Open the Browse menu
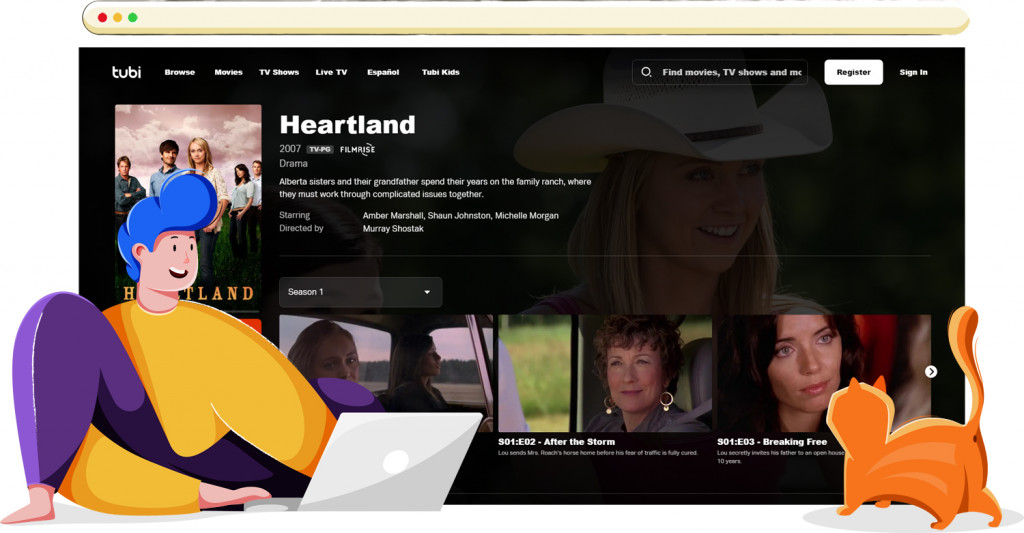Screen dimensions: 1024x533 click(180, 73)
